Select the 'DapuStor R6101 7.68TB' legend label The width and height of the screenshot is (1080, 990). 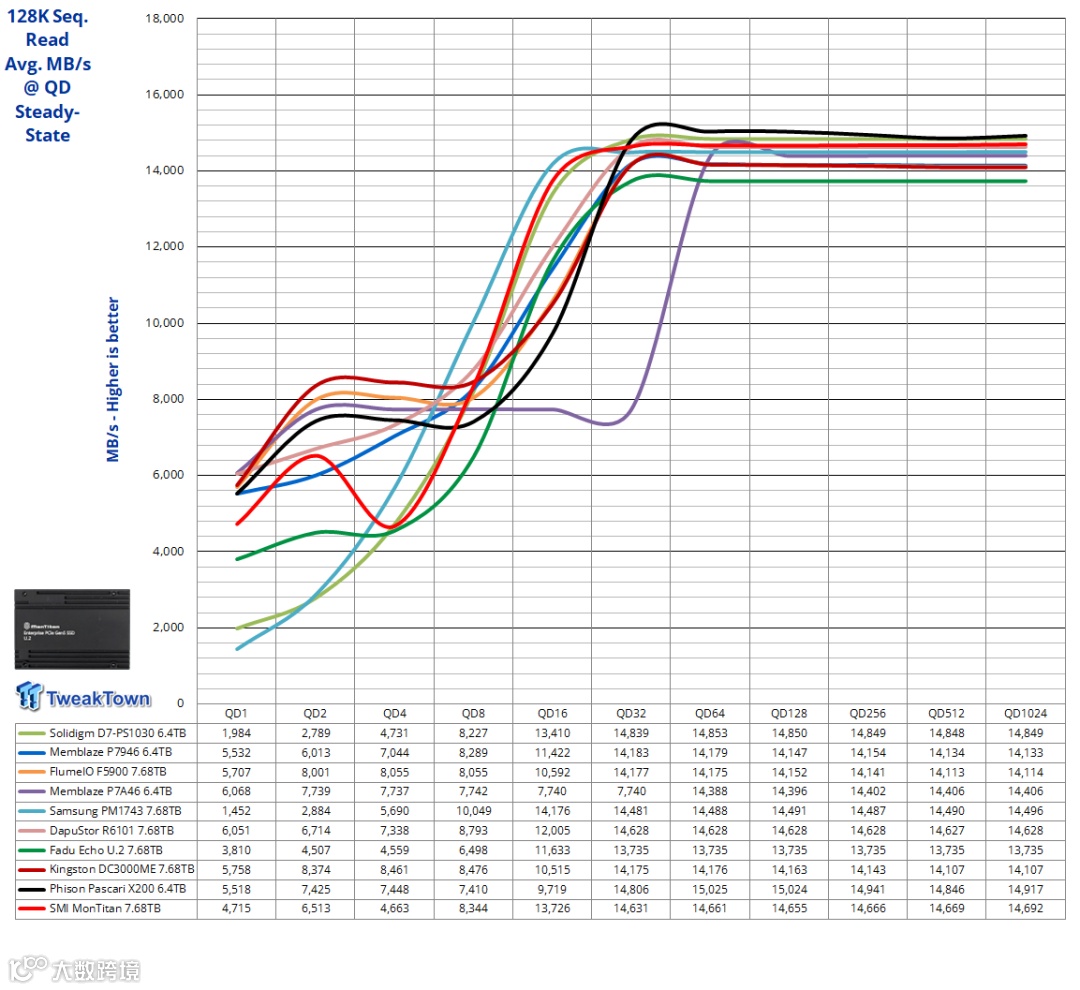112,831
